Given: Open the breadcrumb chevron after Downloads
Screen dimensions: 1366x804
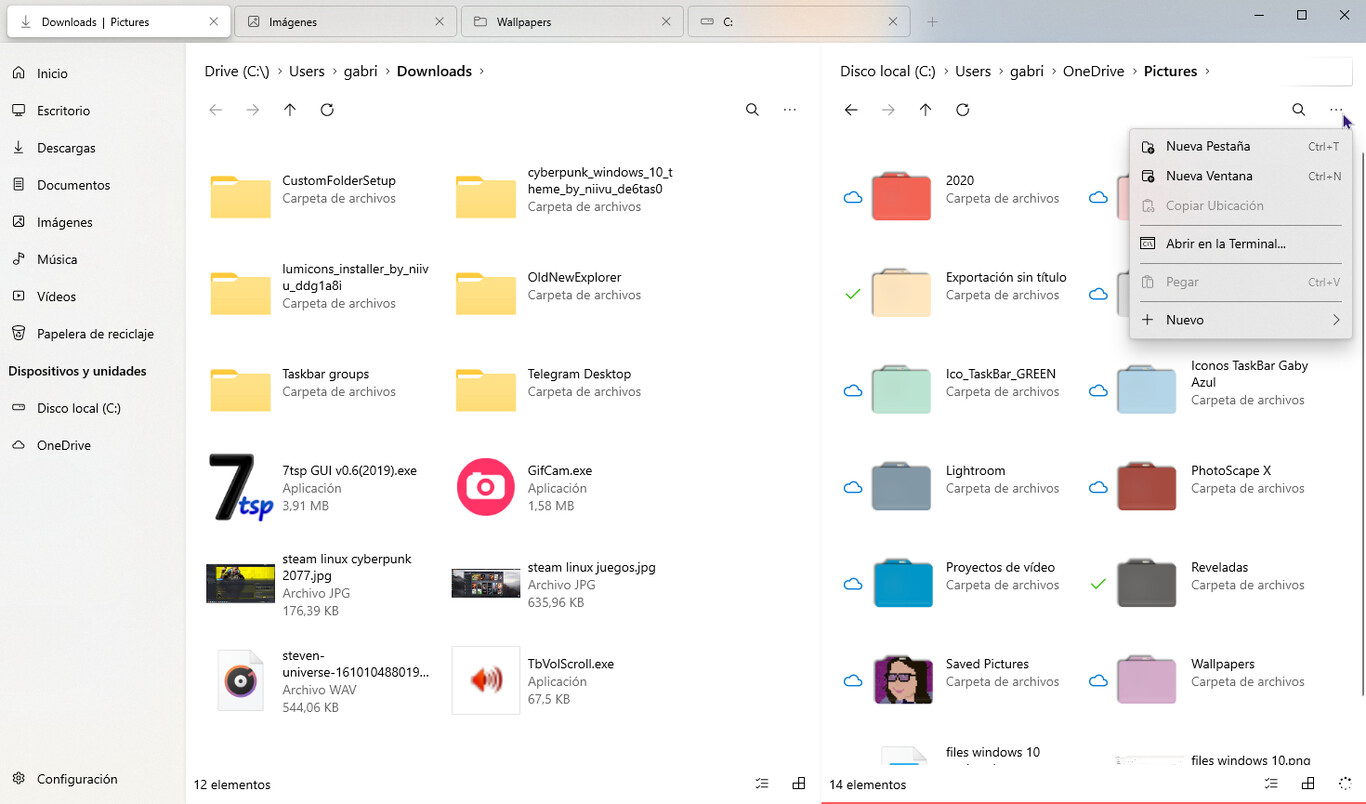Looking at the screenshot, I should (x=481, y=71).
